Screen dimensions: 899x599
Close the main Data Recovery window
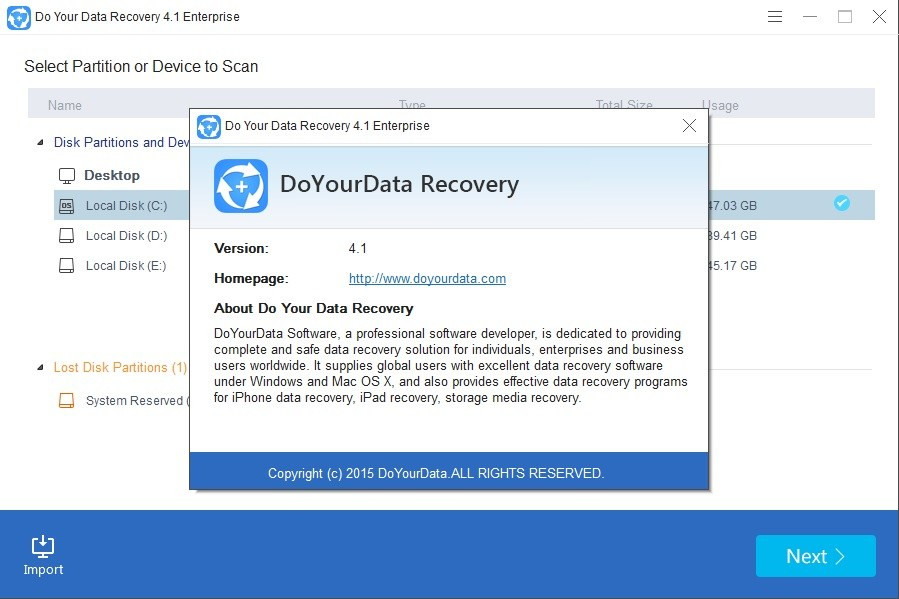click(x=879, y=17)
